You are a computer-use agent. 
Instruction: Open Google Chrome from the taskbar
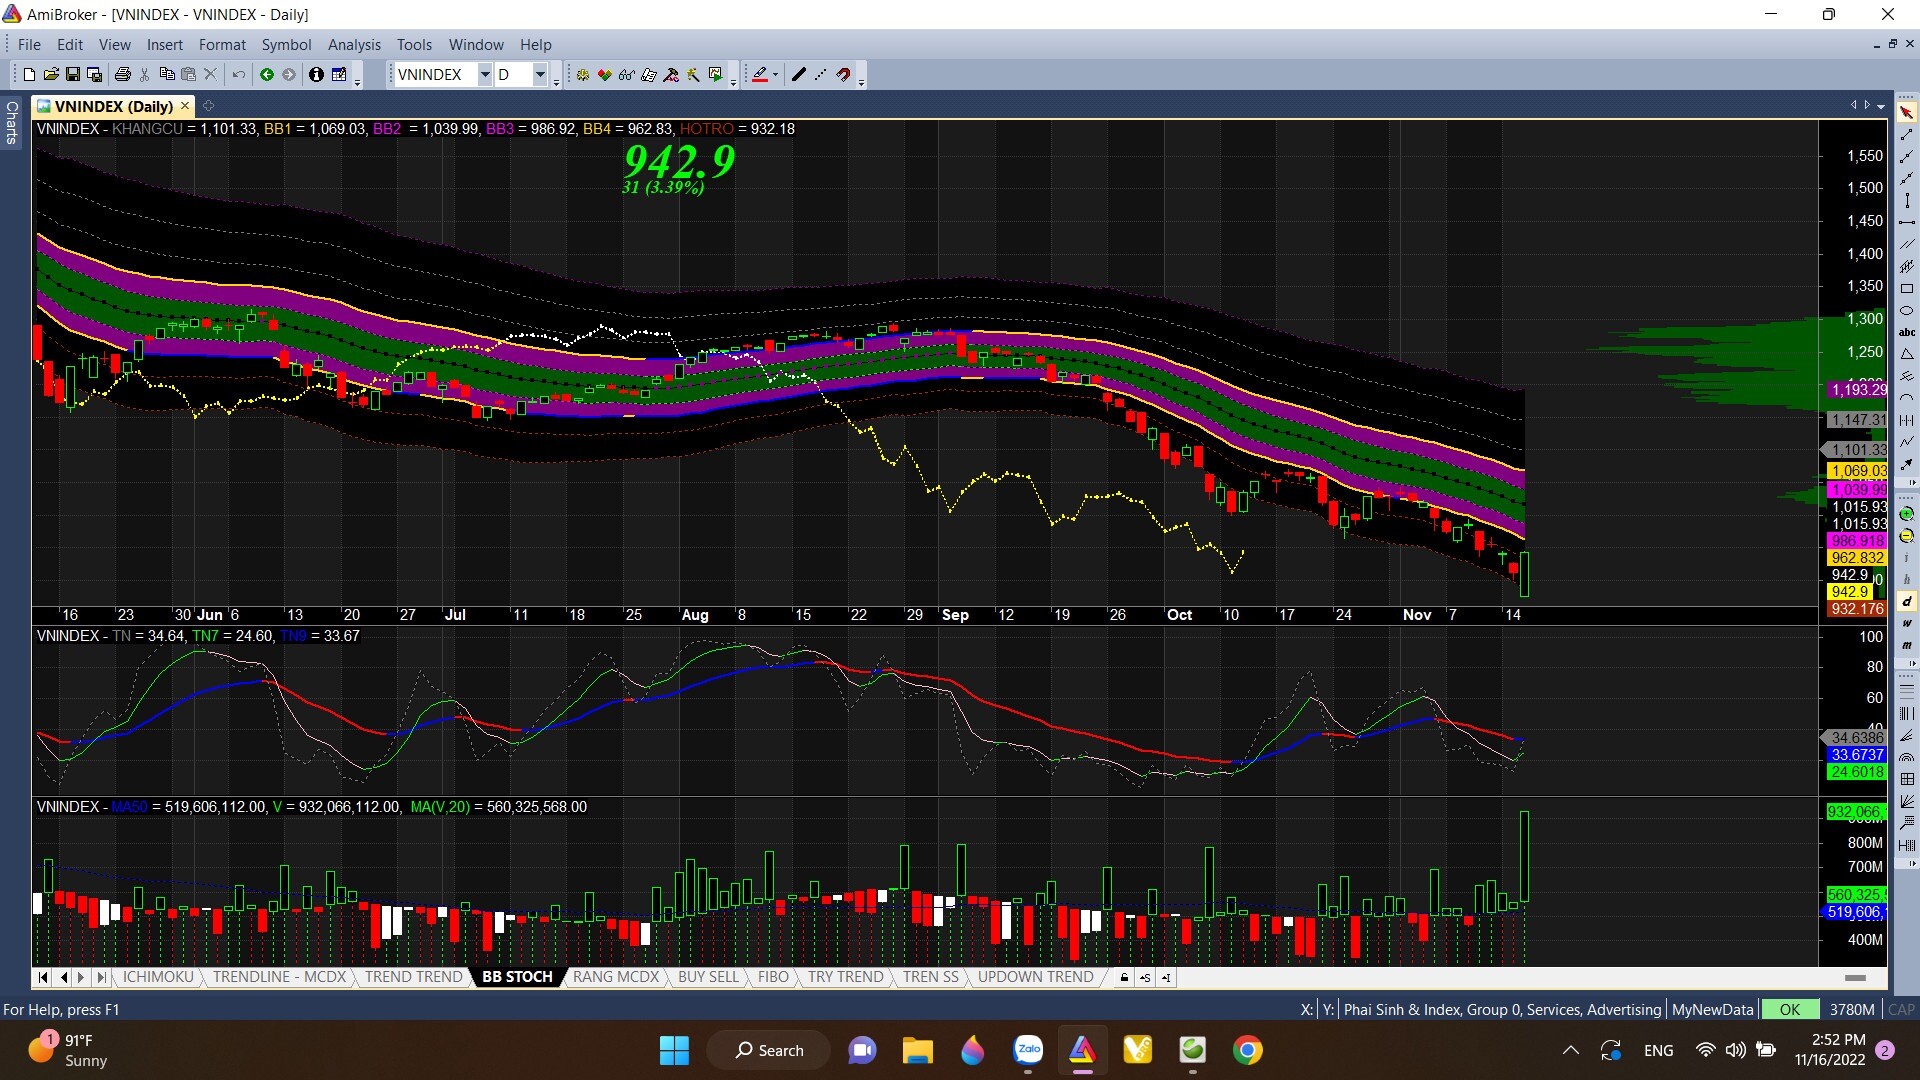coord(1247,1050)
